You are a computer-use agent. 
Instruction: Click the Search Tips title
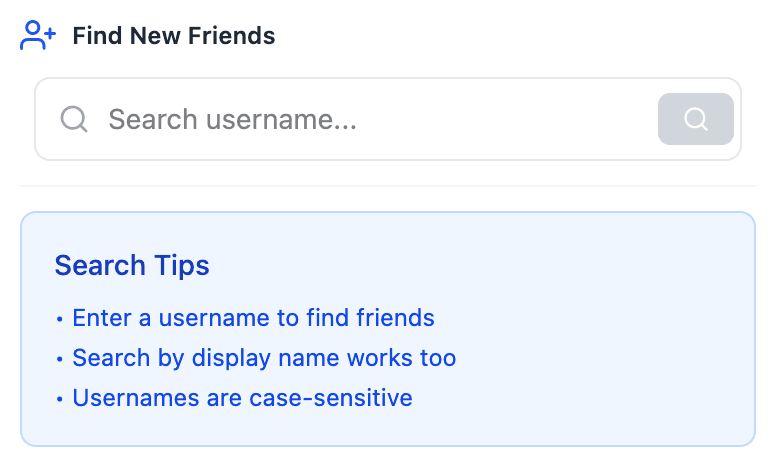pos(132,266)
